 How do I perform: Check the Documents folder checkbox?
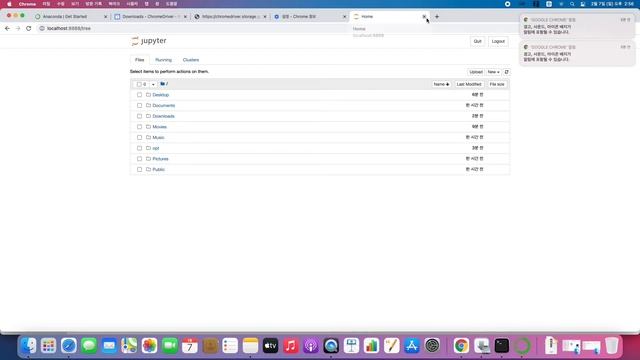click(140, 105)
